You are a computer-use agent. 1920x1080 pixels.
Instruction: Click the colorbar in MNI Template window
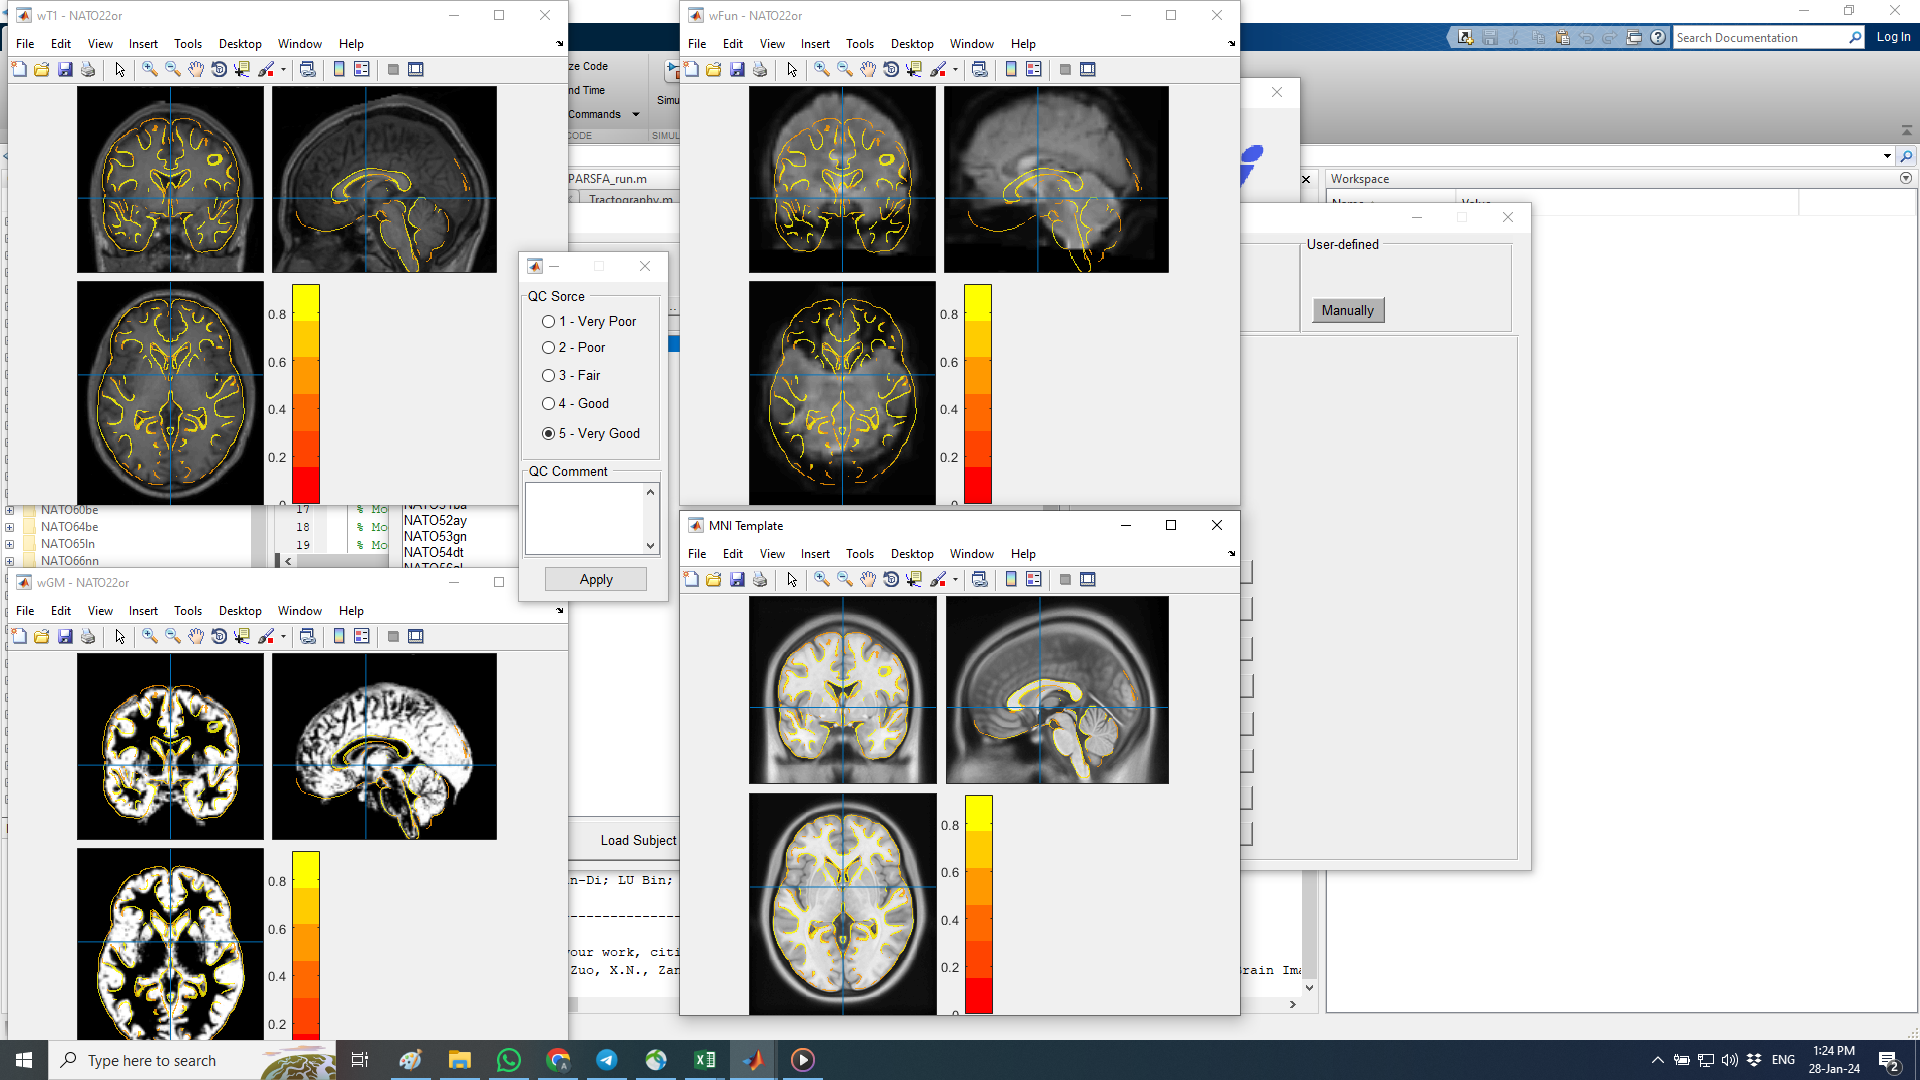(x=979, y=905)
